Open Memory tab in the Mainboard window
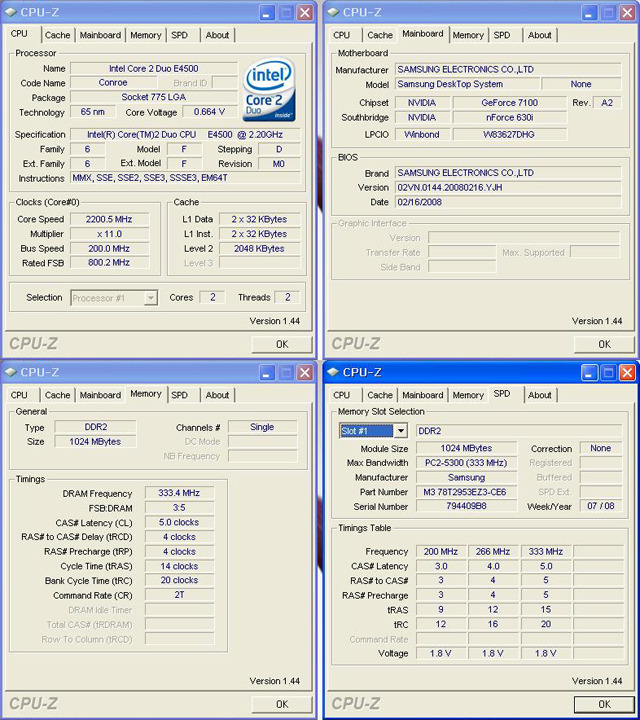Screen dimensions: 640x720 [x=468, y=35]
